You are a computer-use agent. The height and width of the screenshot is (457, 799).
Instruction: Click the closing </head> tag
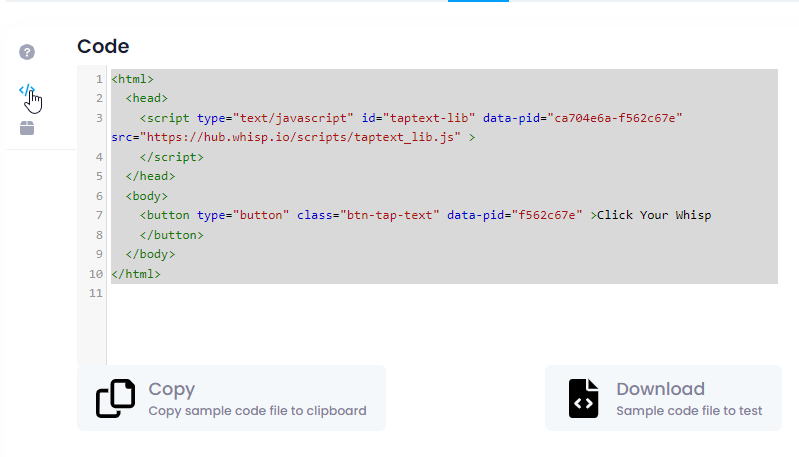tap(150, 176)
